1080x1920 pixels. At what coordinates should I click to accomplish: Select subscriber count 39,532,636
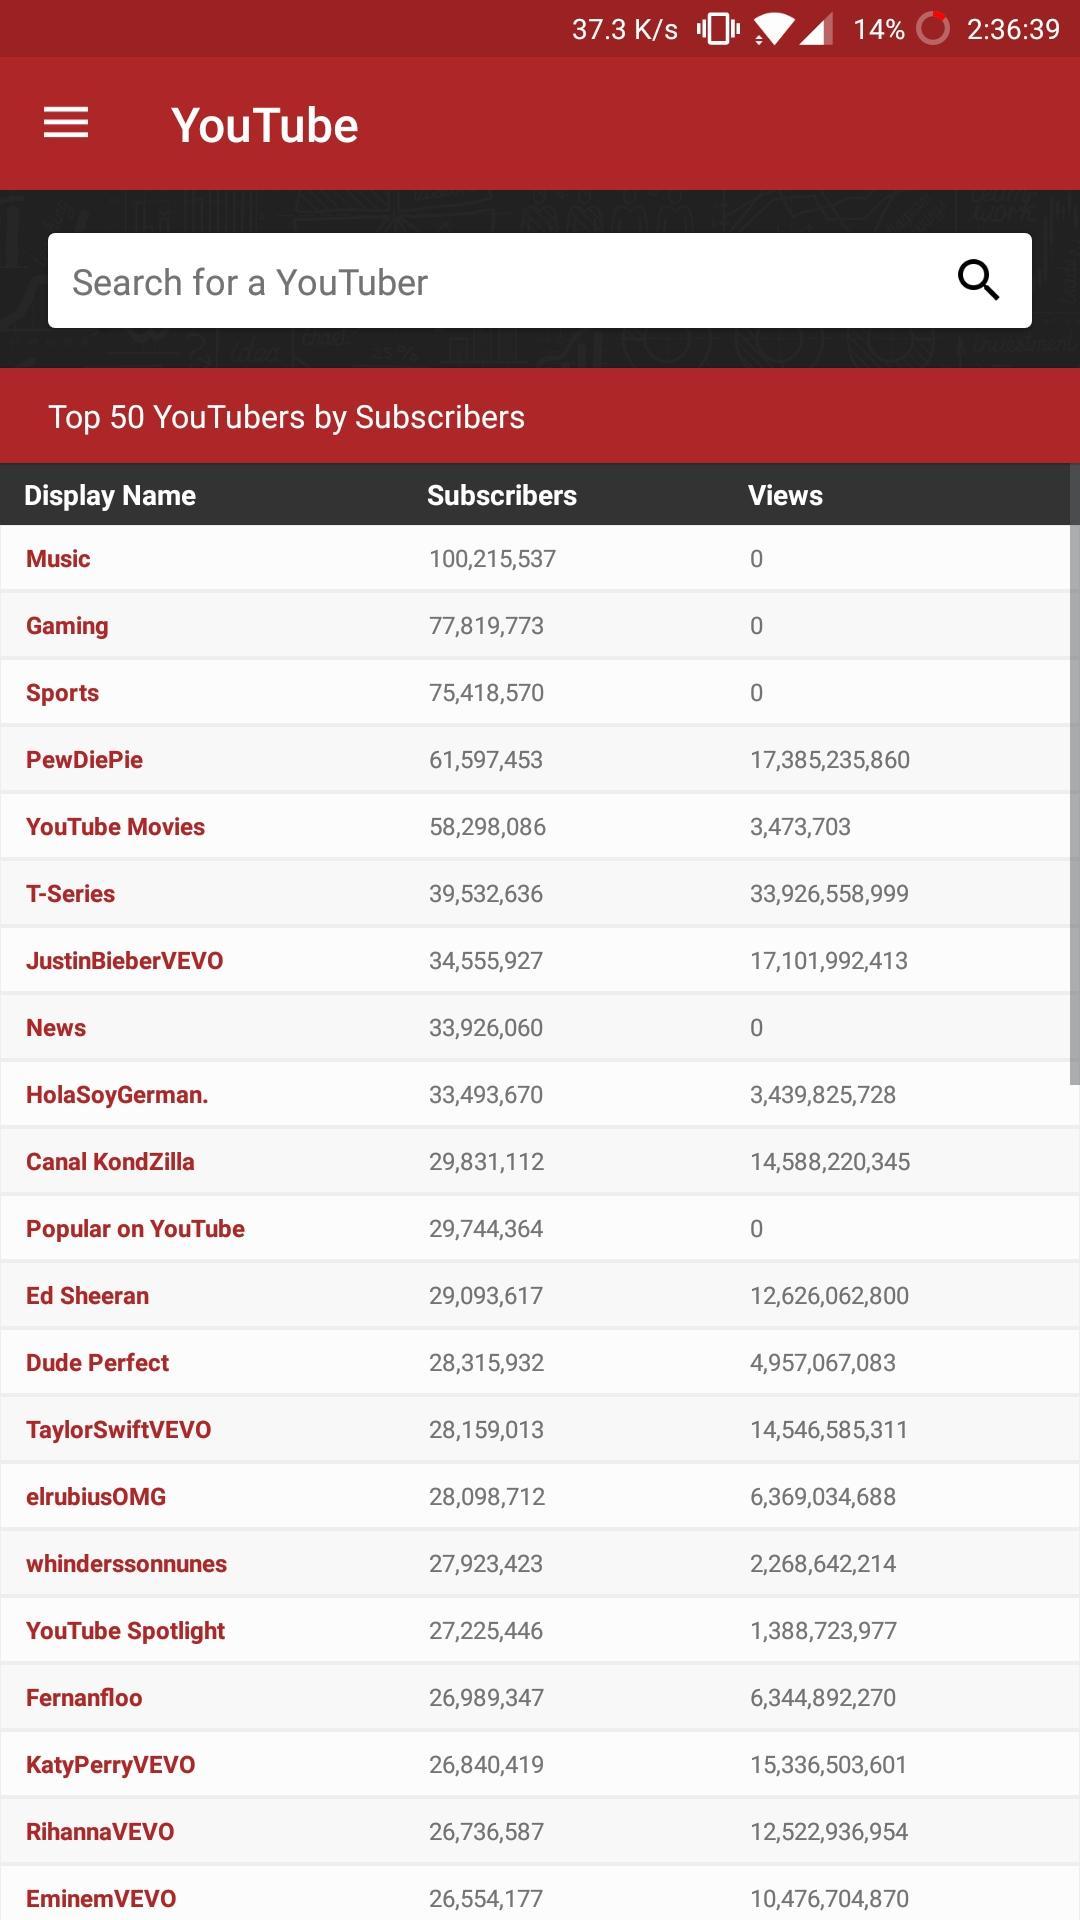point(486,894)
